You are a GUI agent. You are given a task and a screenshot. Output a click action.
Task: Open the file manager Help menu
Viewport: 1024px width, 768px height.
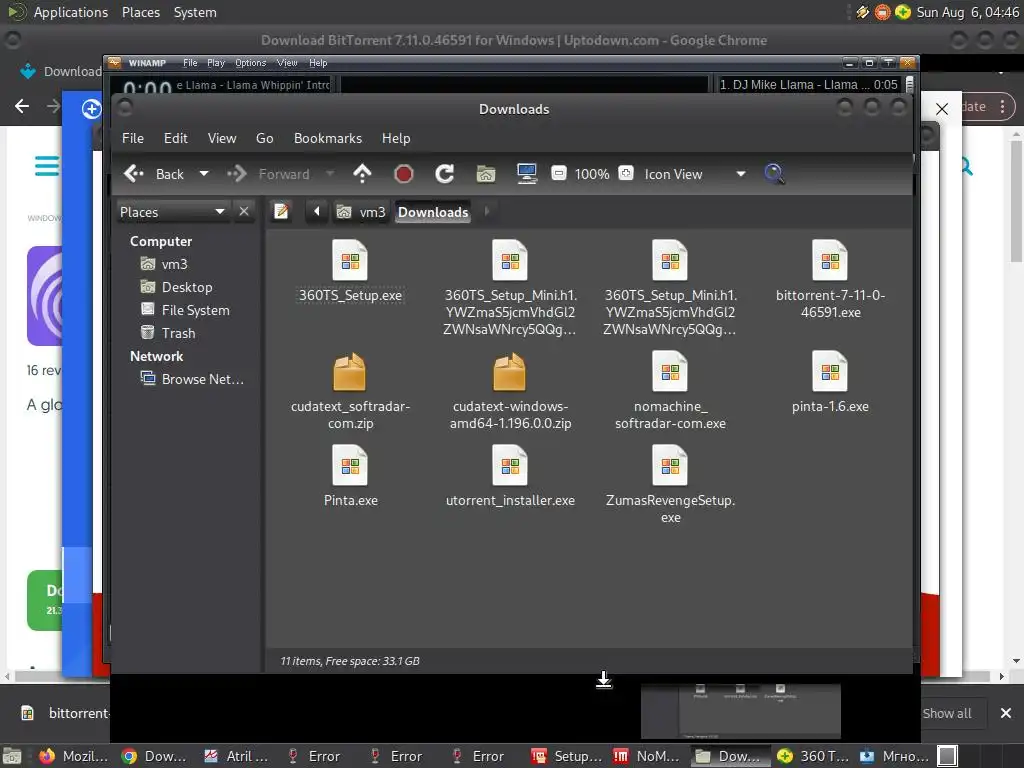pos(396,138)
